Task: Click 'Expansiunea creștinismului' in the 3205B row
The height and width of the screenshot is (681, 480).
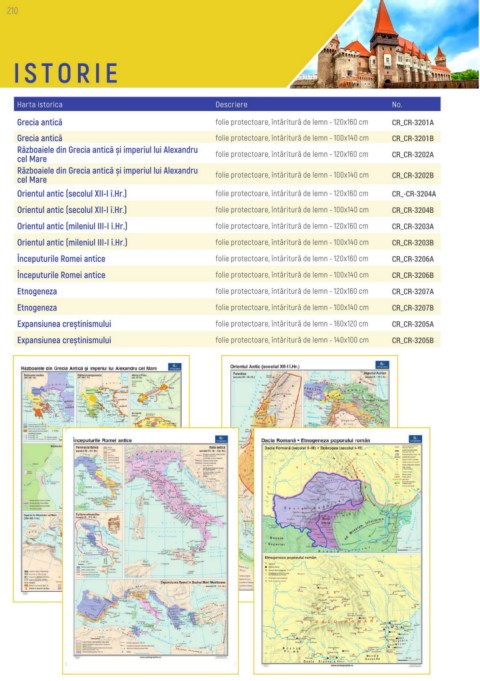Action: pos(64,340)
